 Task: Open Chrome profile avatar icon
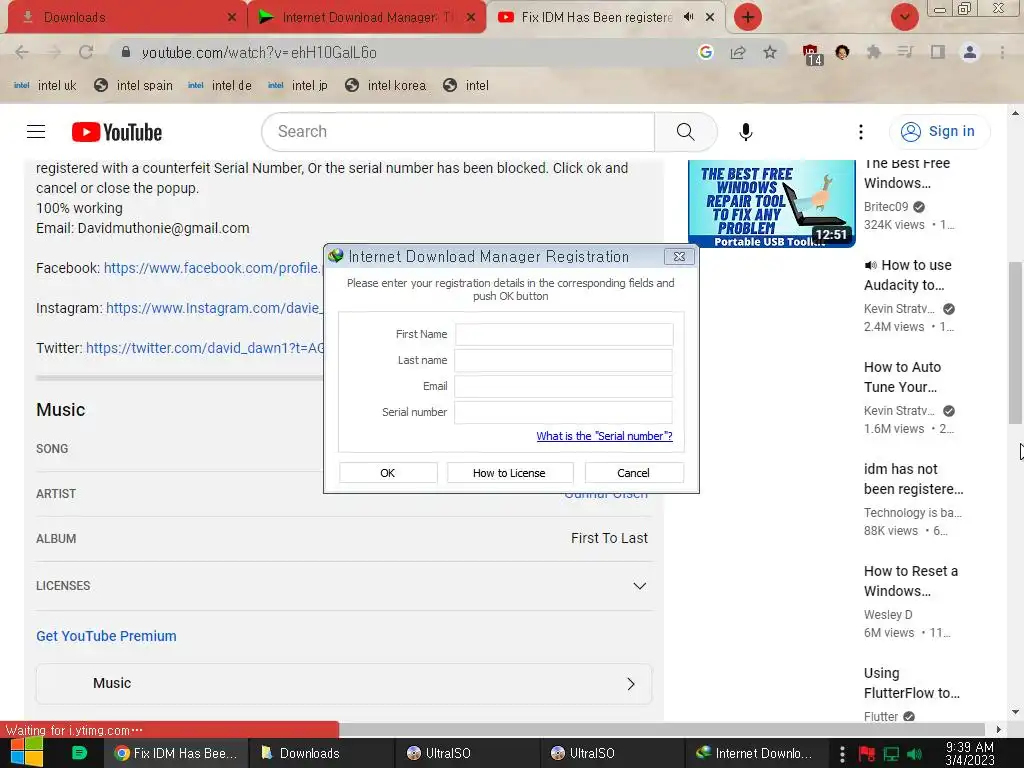pos(970,52)
